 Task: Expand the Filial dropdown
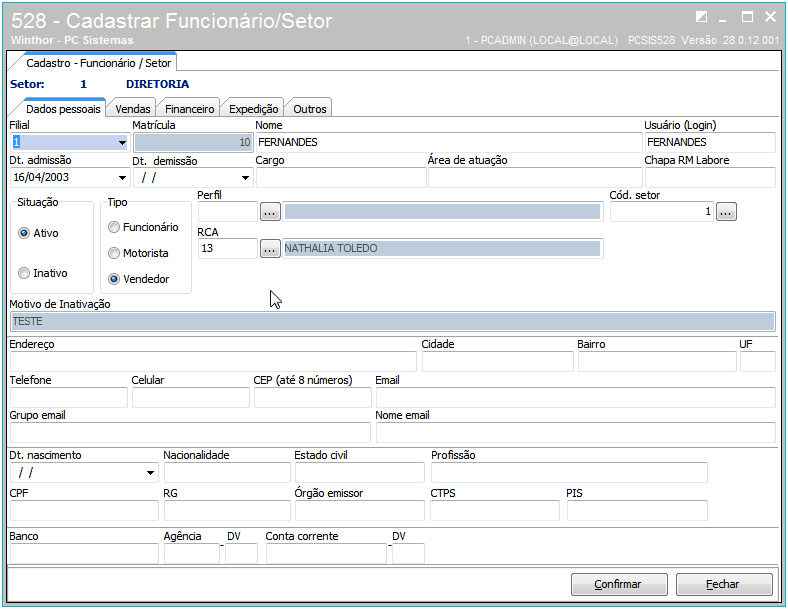point(122,143)
